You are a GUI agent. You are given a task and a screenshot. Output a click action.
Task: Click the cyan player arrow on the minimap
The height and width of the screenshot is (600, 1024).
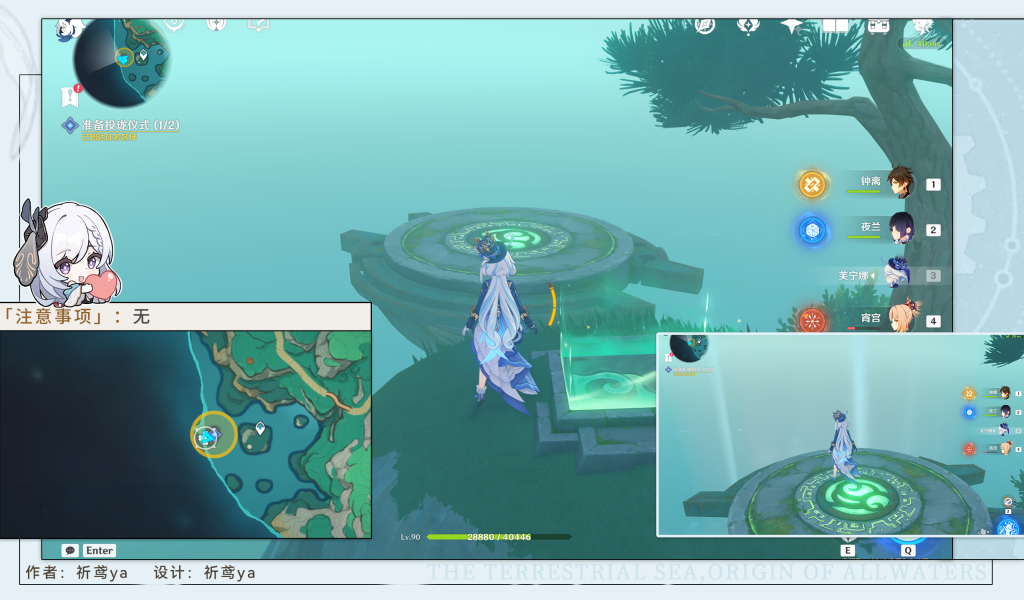(x=123, y=59)
